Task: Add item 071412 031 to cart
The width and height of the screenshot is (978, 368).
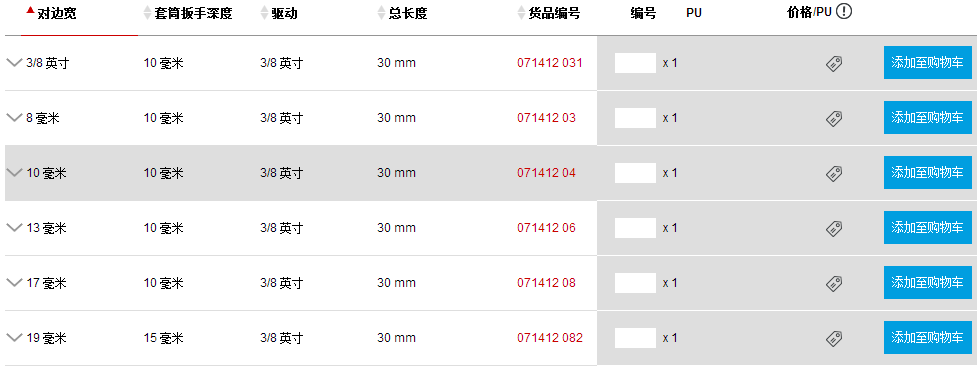Action: pos(927,62)
